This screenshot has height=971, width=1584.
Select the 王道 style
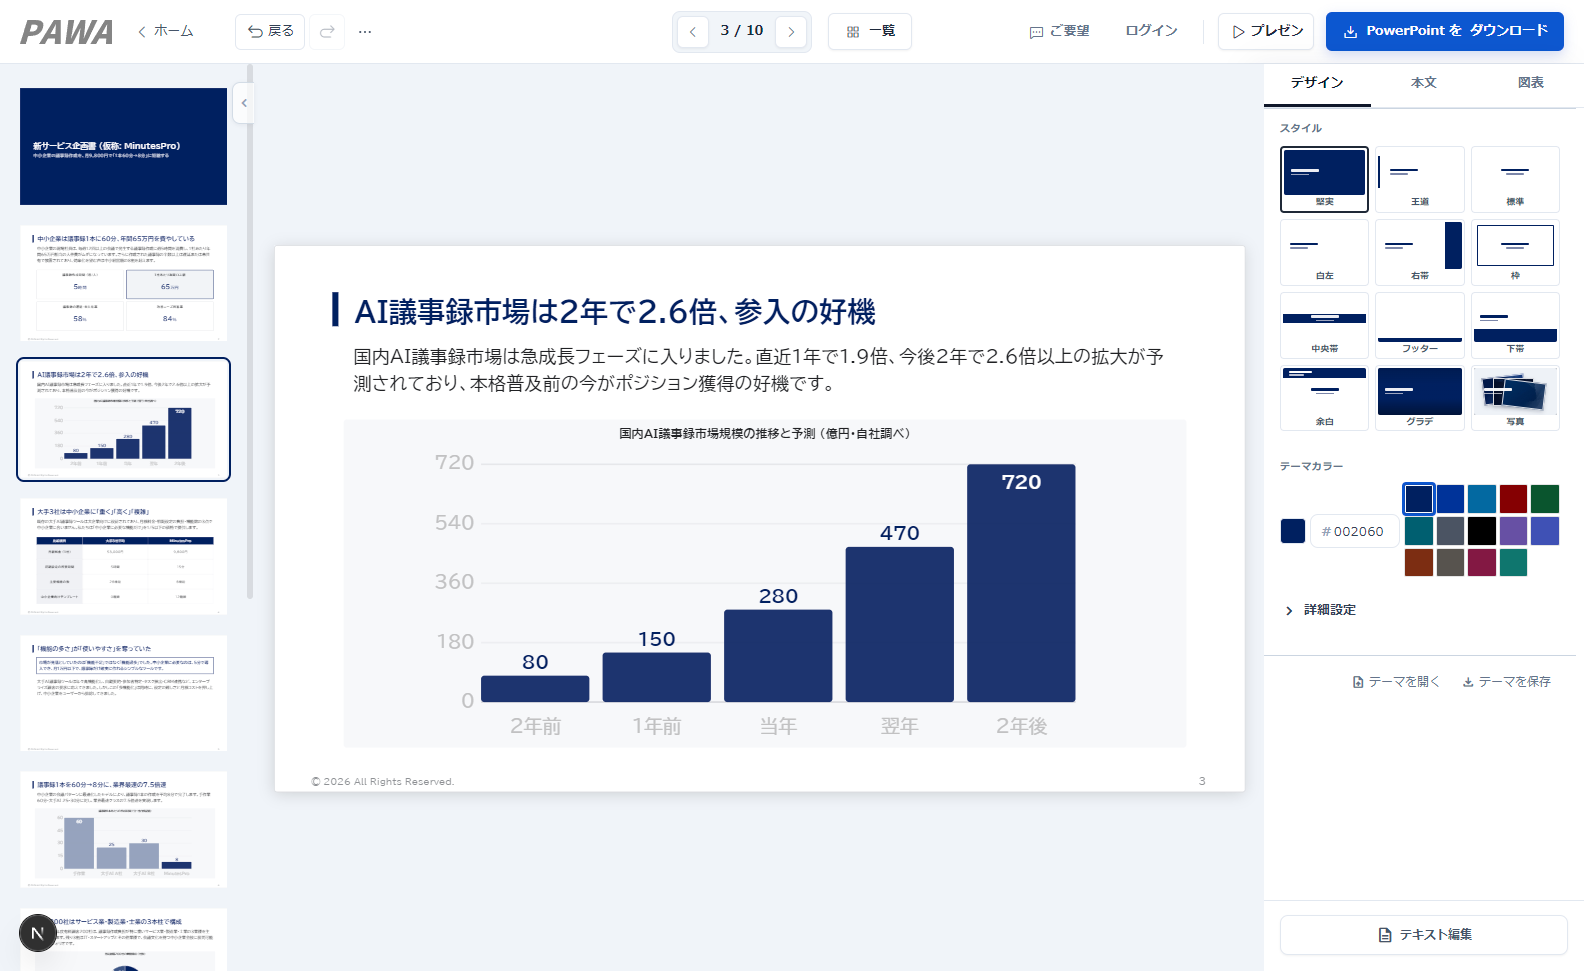point(1420,179)
